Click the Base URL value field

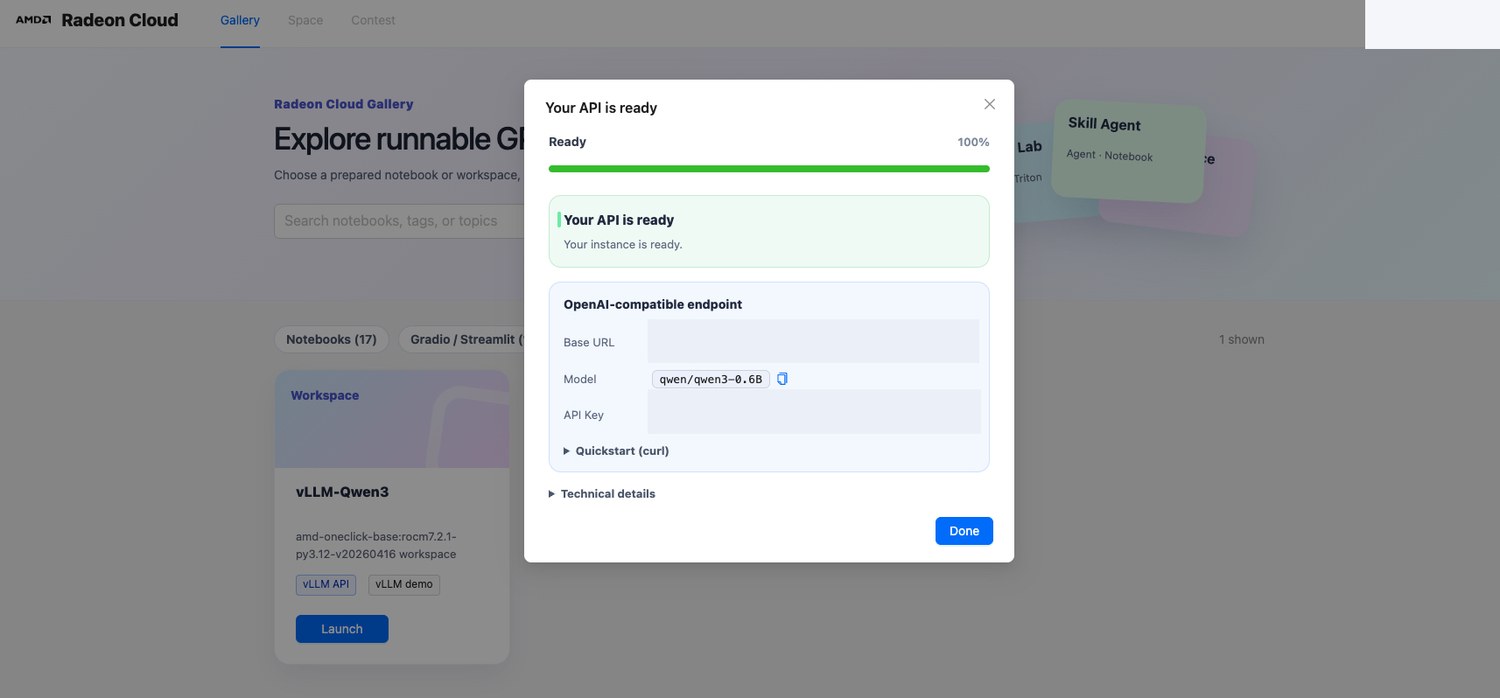click(x=813, y=341)
